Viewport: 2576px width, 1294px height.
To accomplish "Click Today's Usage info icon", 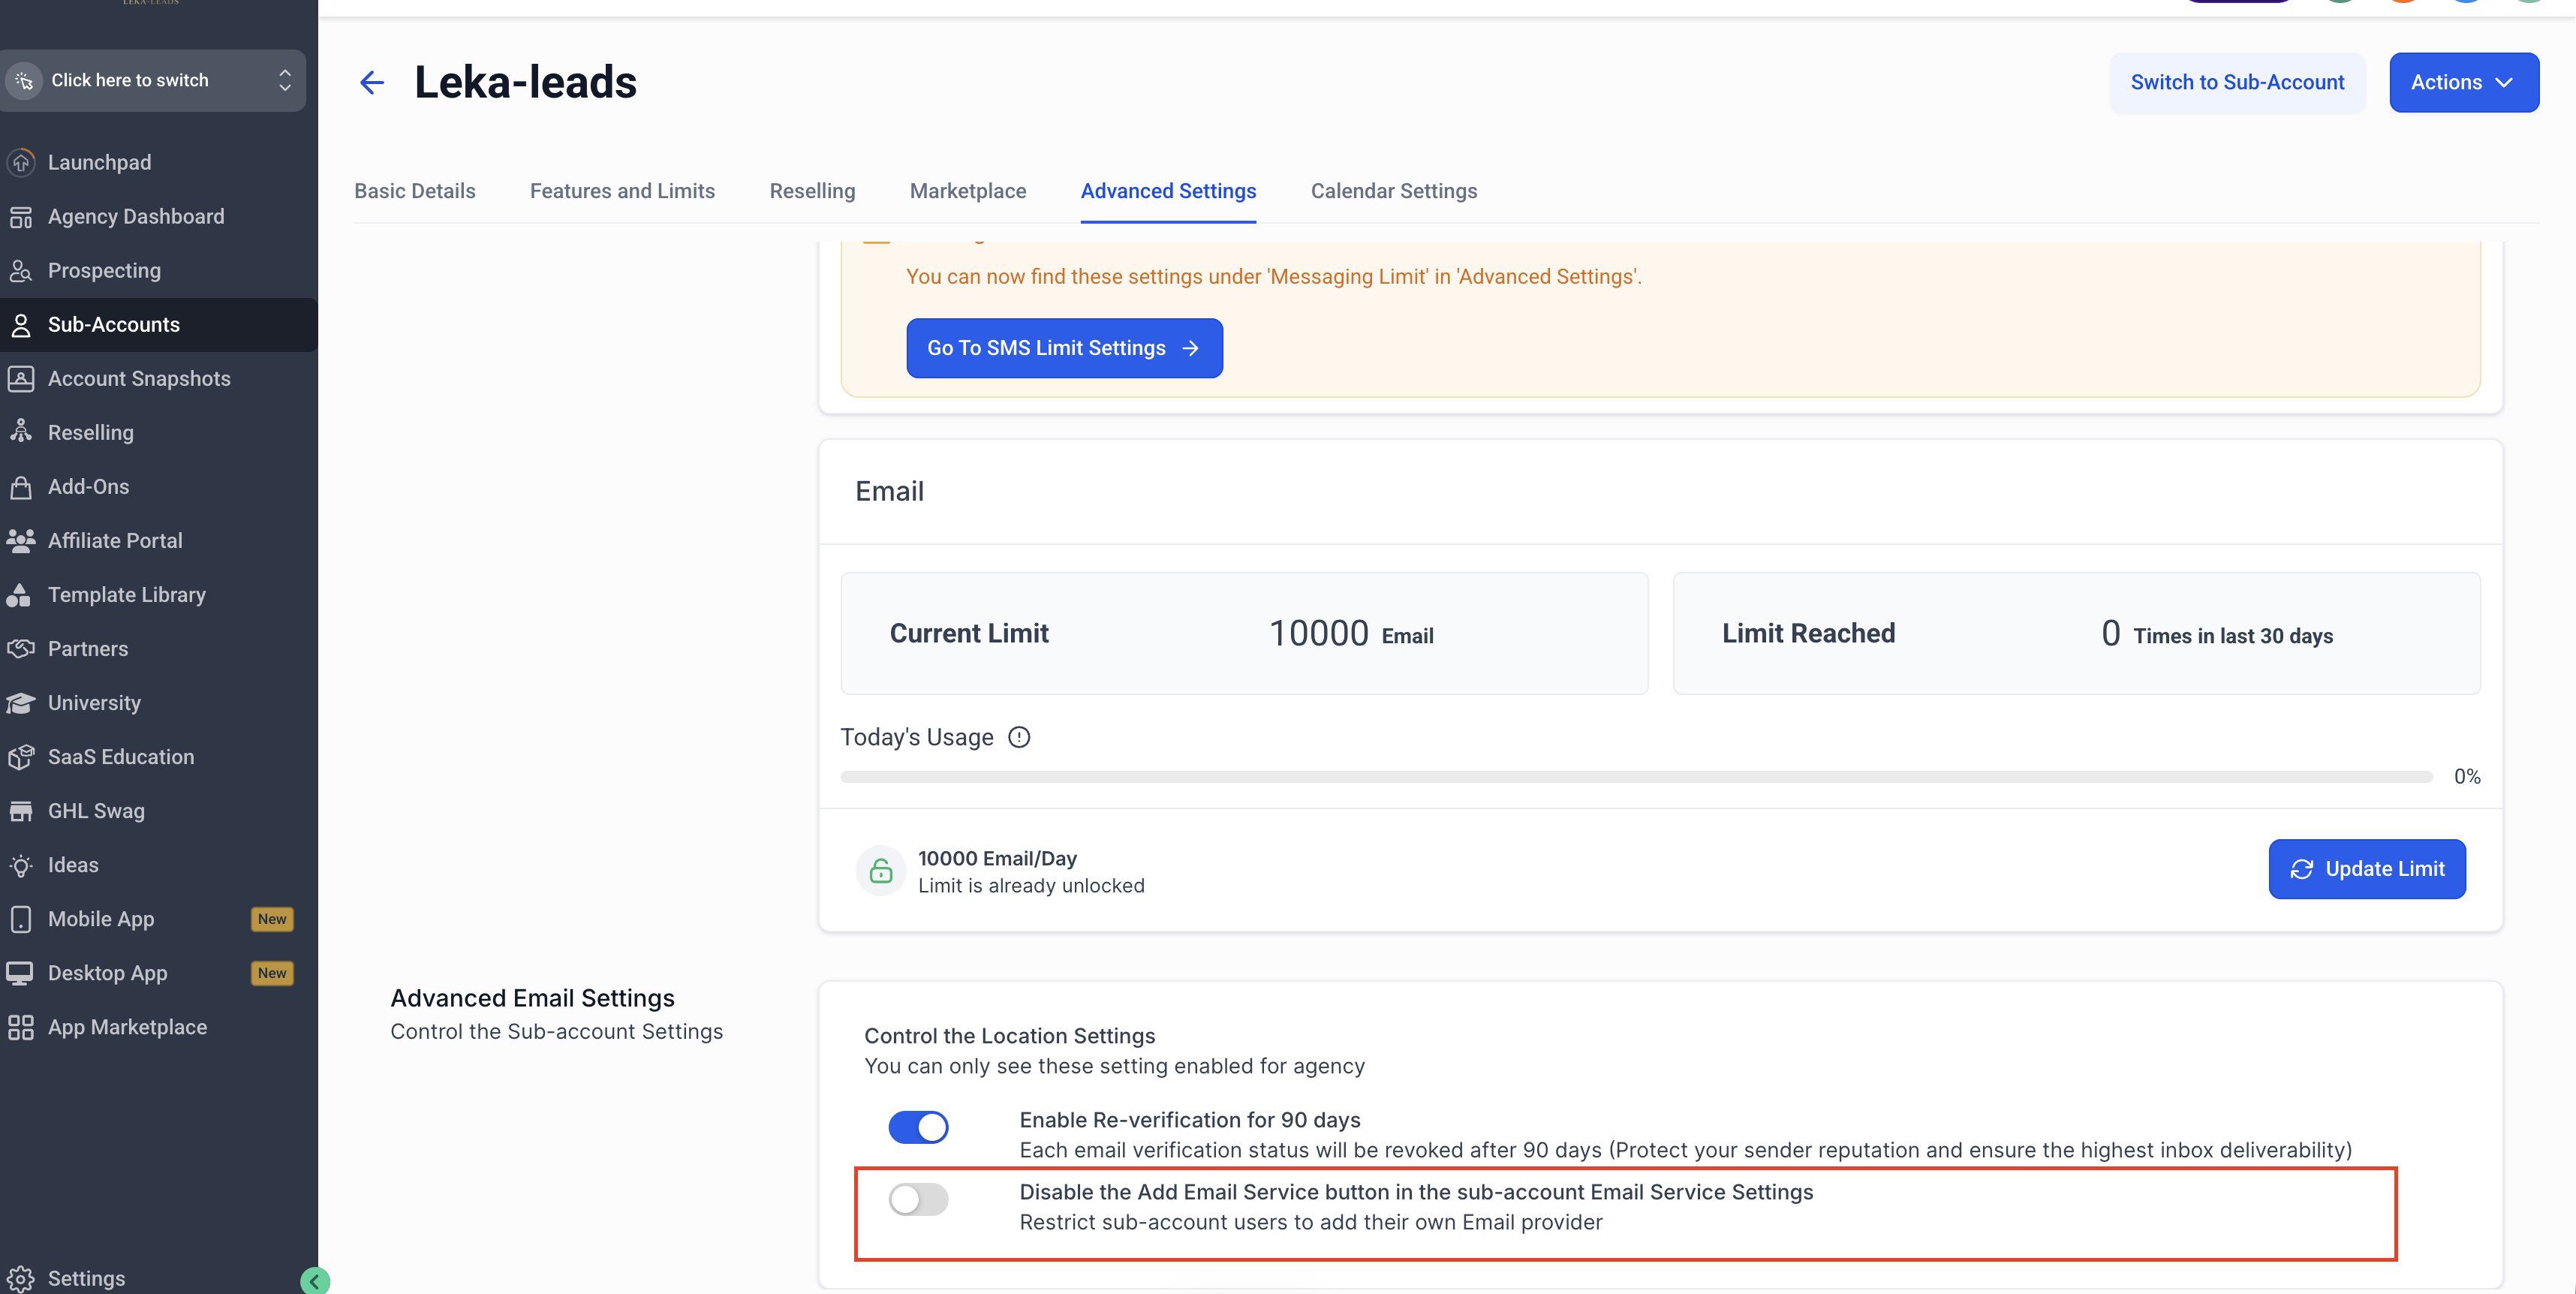I will (1019, 737).
